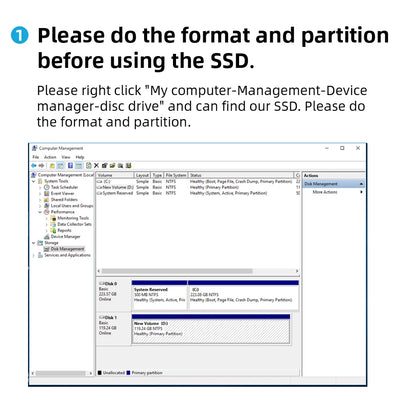Click the blue Help toolbar icon
Screen dimensions: 416x399
(x=70, y=165)
